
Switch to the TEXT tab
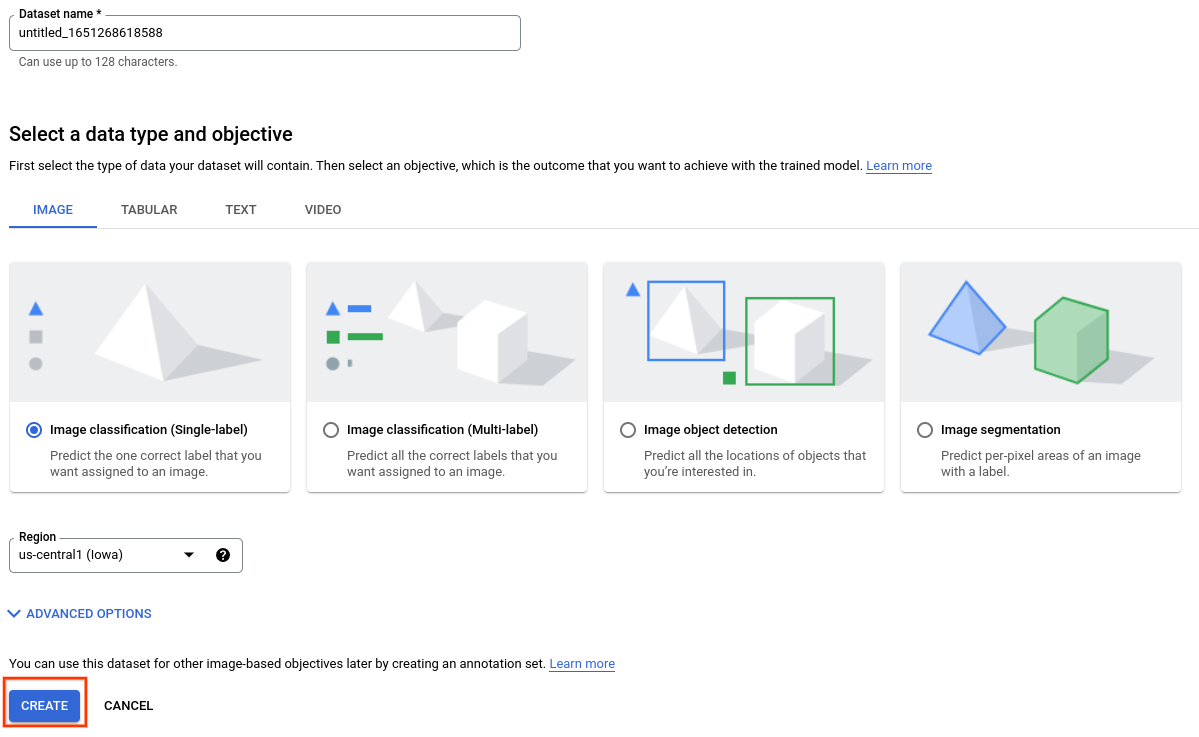coord(240,210)
